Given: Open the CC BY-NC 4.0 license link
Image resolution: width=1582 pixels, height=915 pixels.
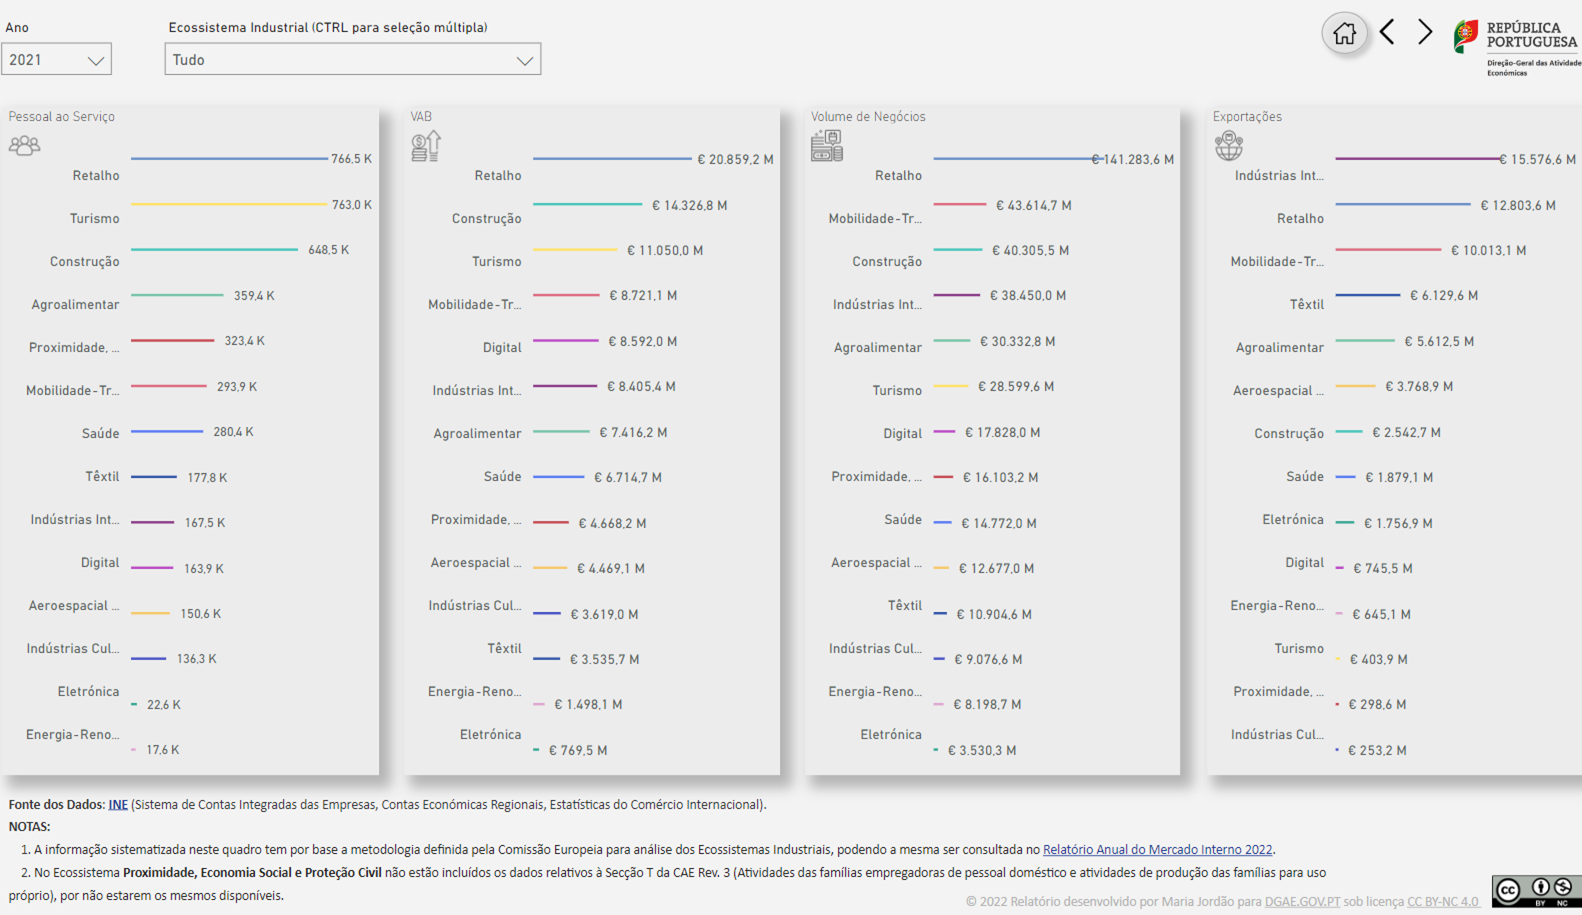Looking at the screenshot, I should pos(1442,902).
